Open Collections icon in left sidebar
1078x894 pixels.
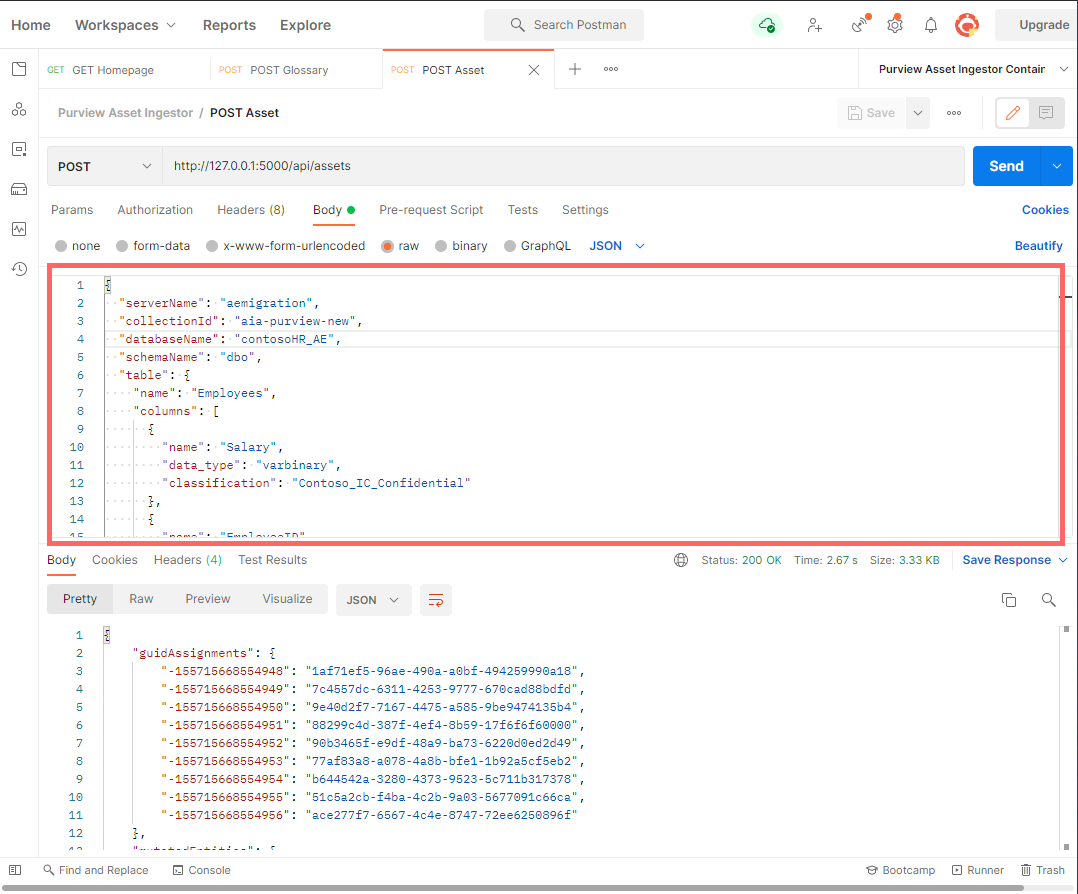point(19,69)
